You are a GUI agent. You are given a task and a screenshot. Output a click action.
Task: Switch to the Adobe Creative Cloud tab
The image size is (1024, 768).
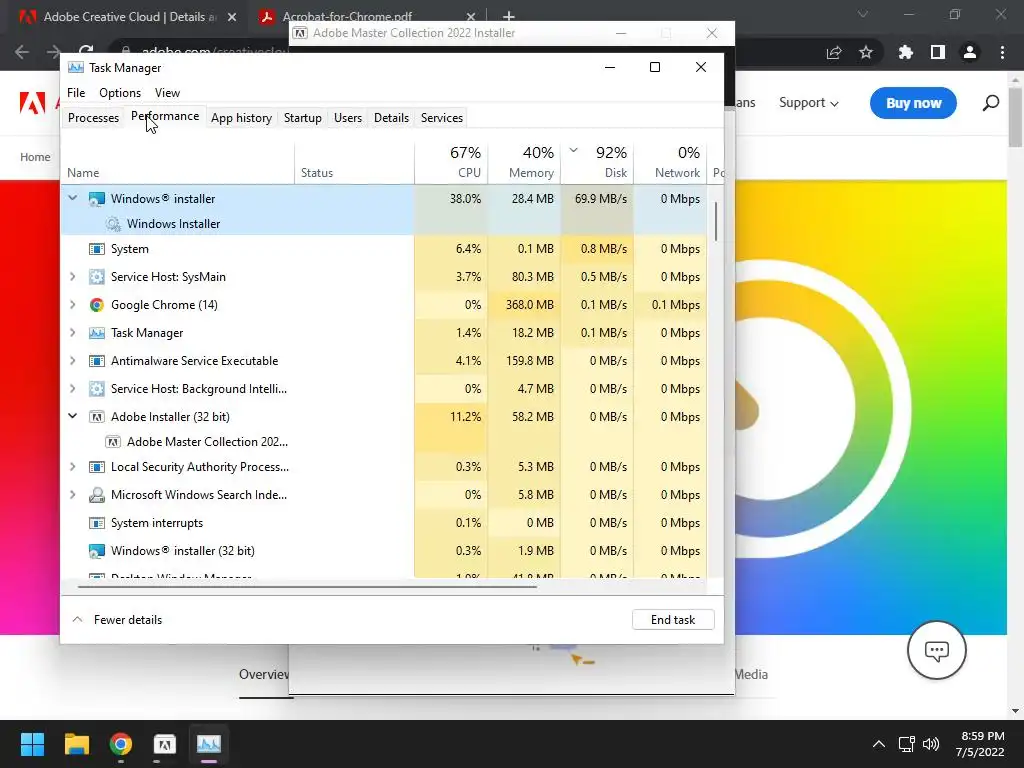tap(129, 17)
